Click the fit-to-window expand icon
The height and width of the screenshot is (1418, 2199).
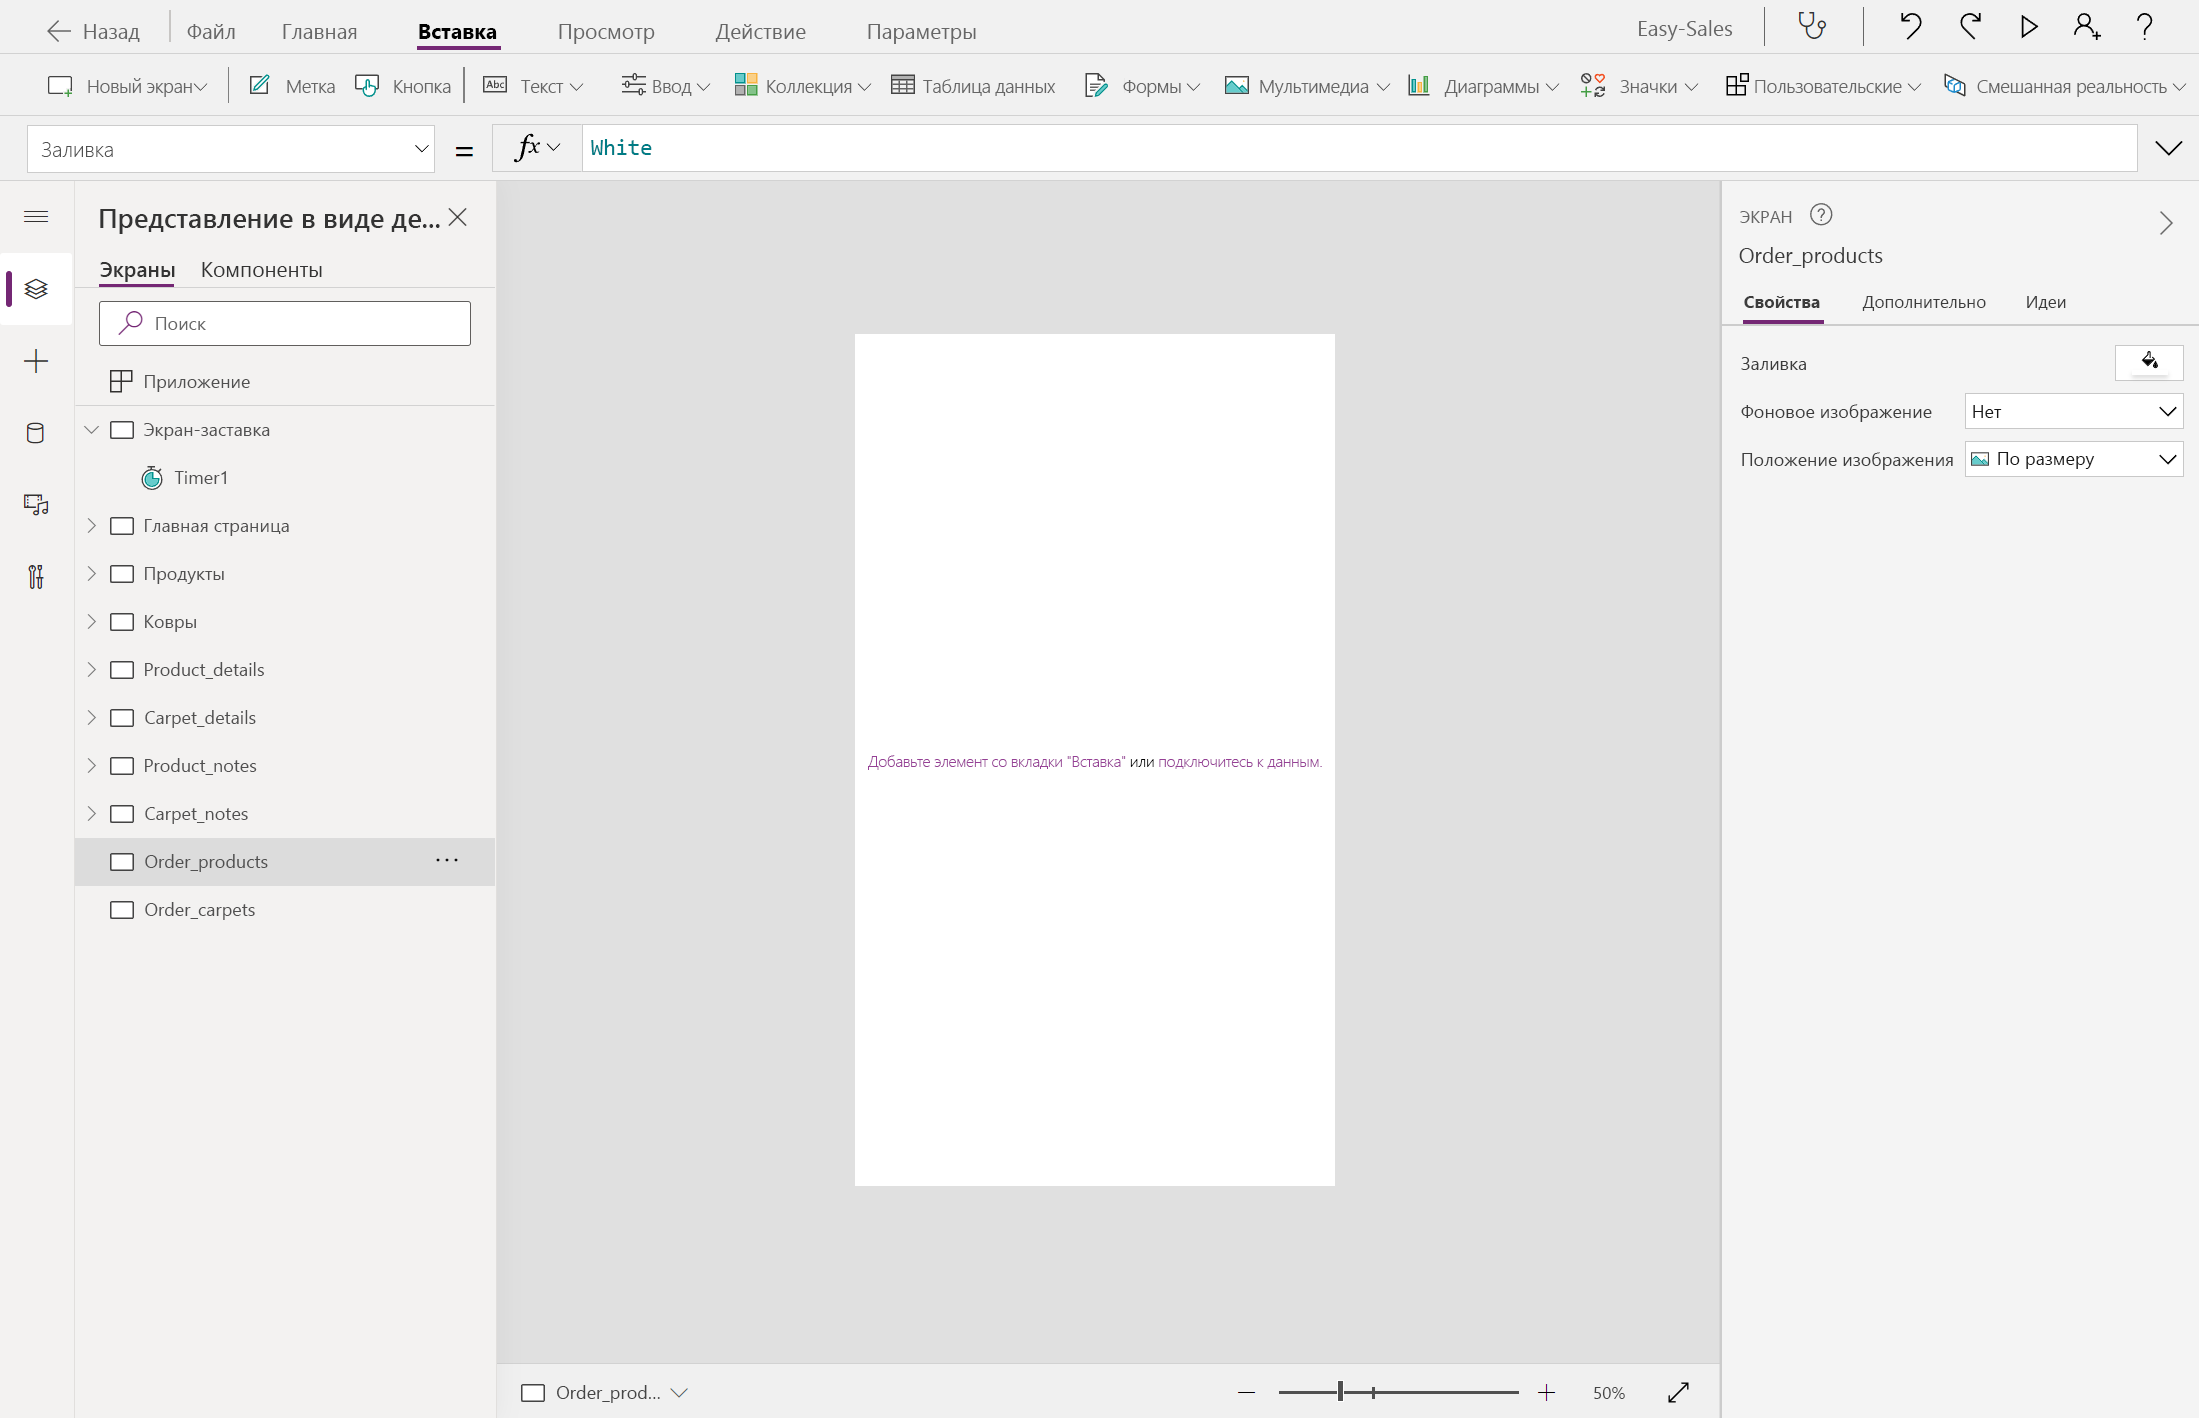(1678, 1392)
